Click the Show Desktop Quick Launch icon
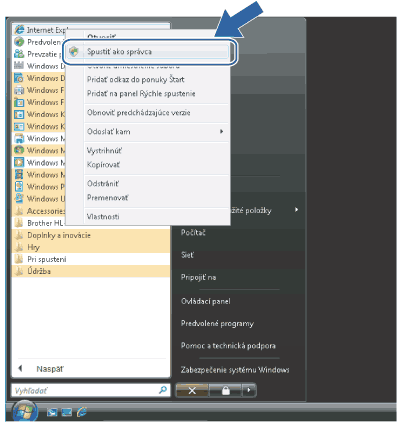This screenshot has height=434, width=402. click(x=52, y=413)
